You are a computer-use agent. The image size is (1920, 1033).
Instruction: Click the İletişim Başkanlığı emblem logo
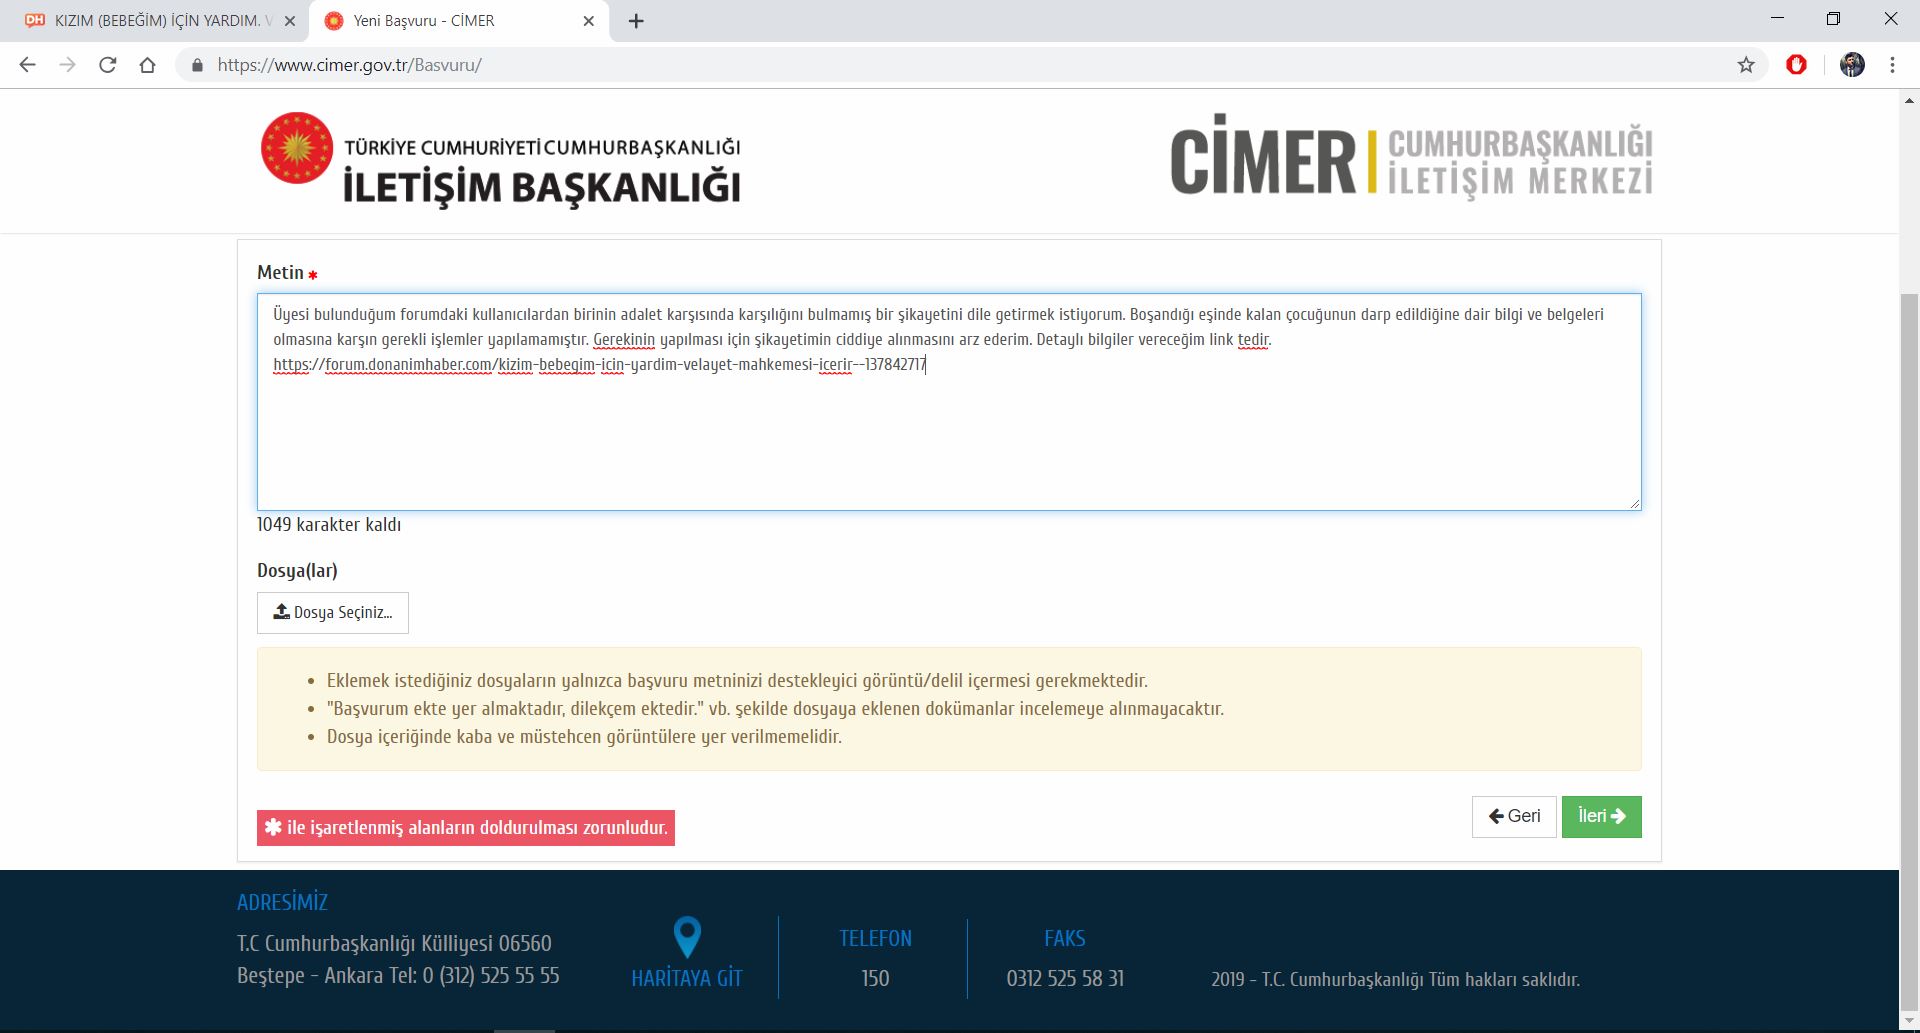click(297, 148)
